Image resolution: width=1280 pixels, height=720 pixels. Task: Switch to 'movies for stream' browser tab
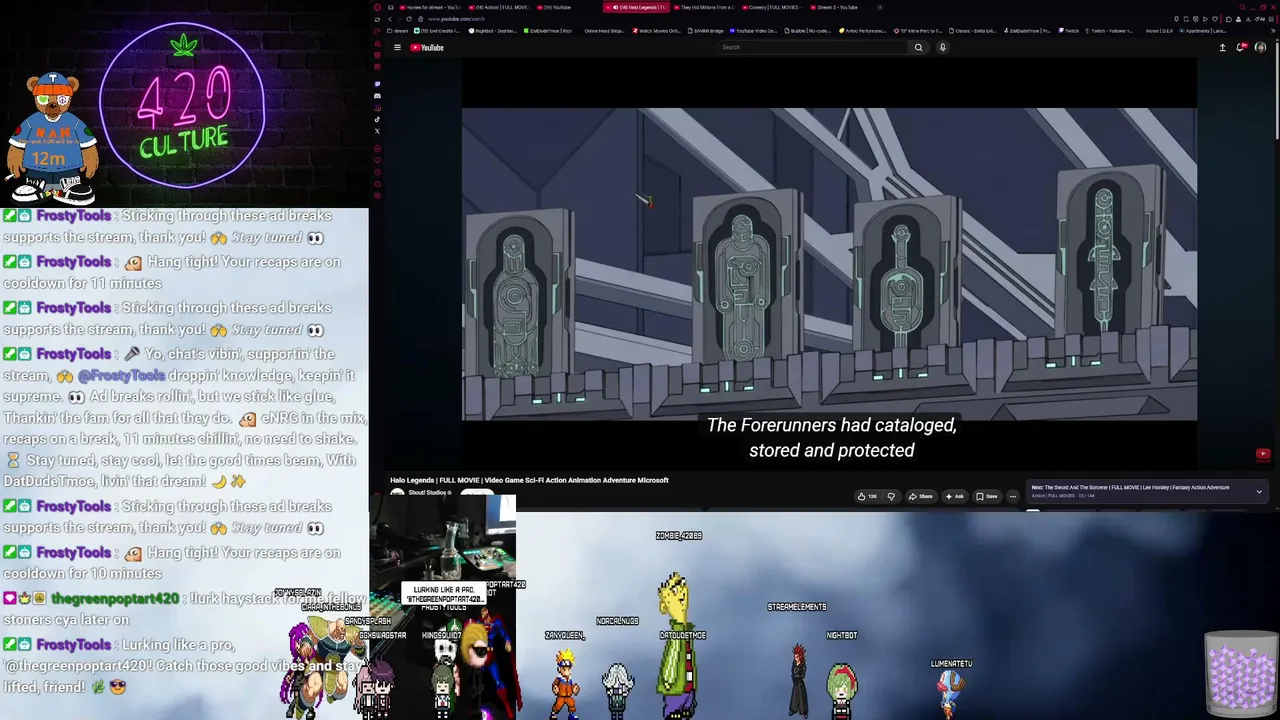430,7
